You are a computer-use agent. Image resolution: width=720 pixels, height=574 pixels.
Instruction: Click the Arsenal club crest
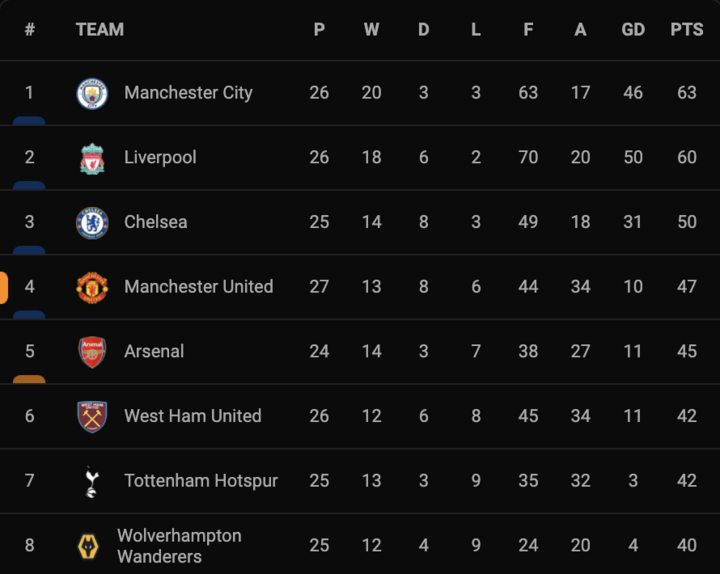pyautogui.click(x=93, y=352)
